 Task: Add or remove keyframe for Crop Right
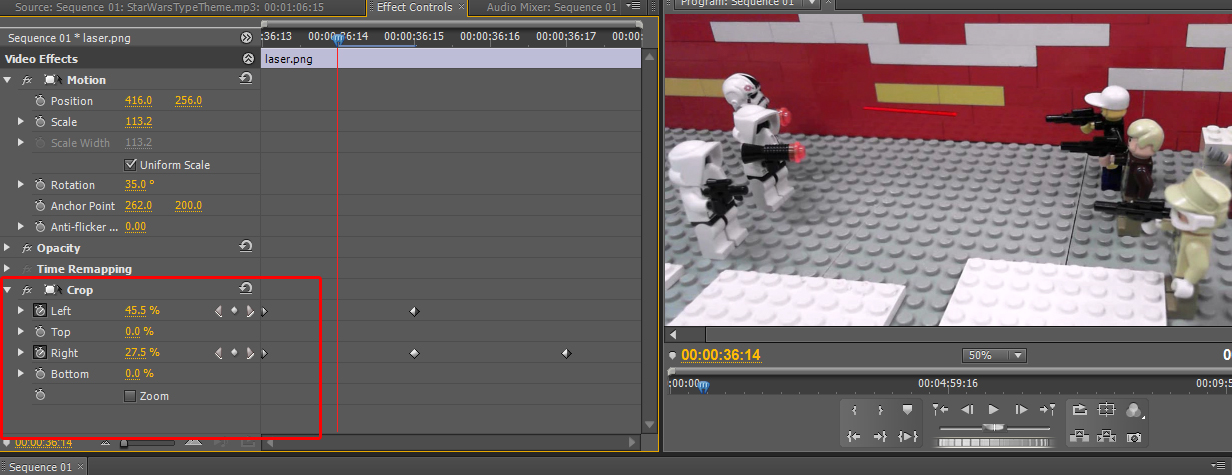(x=234, y=353)
